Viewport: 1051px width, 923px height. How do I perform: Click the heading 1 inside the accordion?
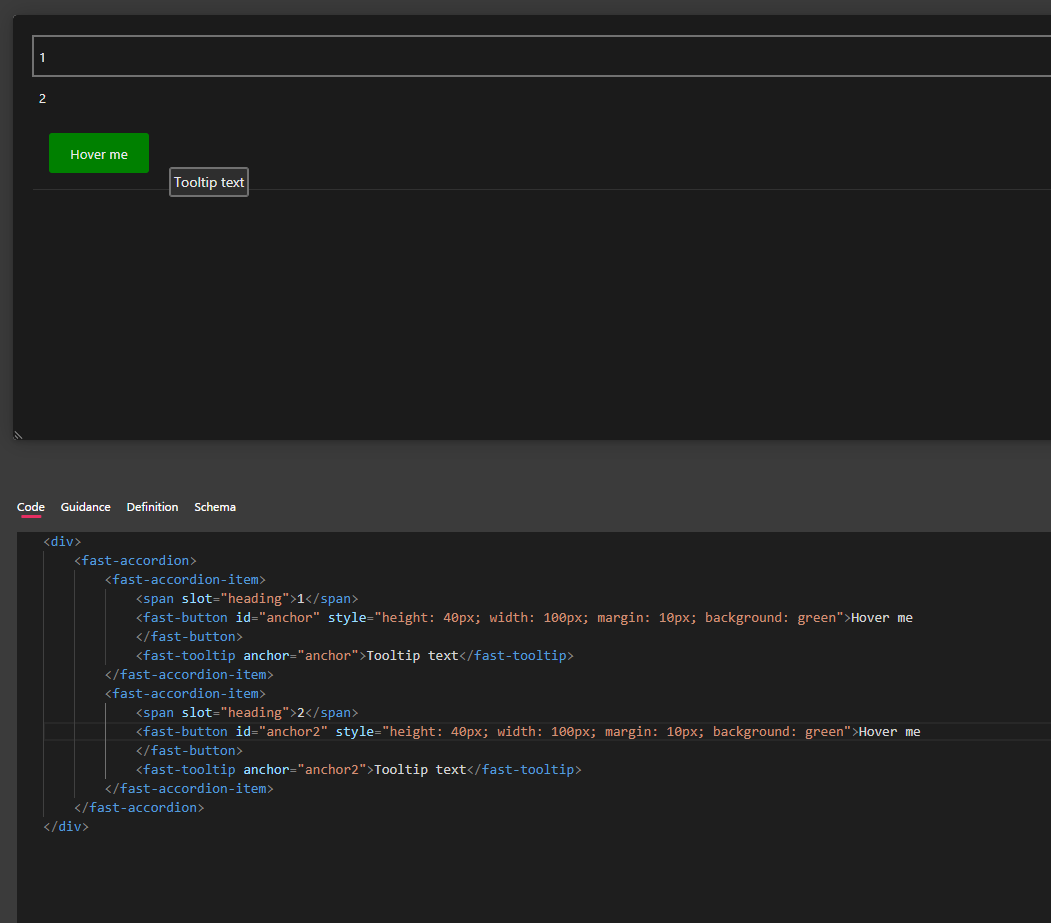[42, 57]
